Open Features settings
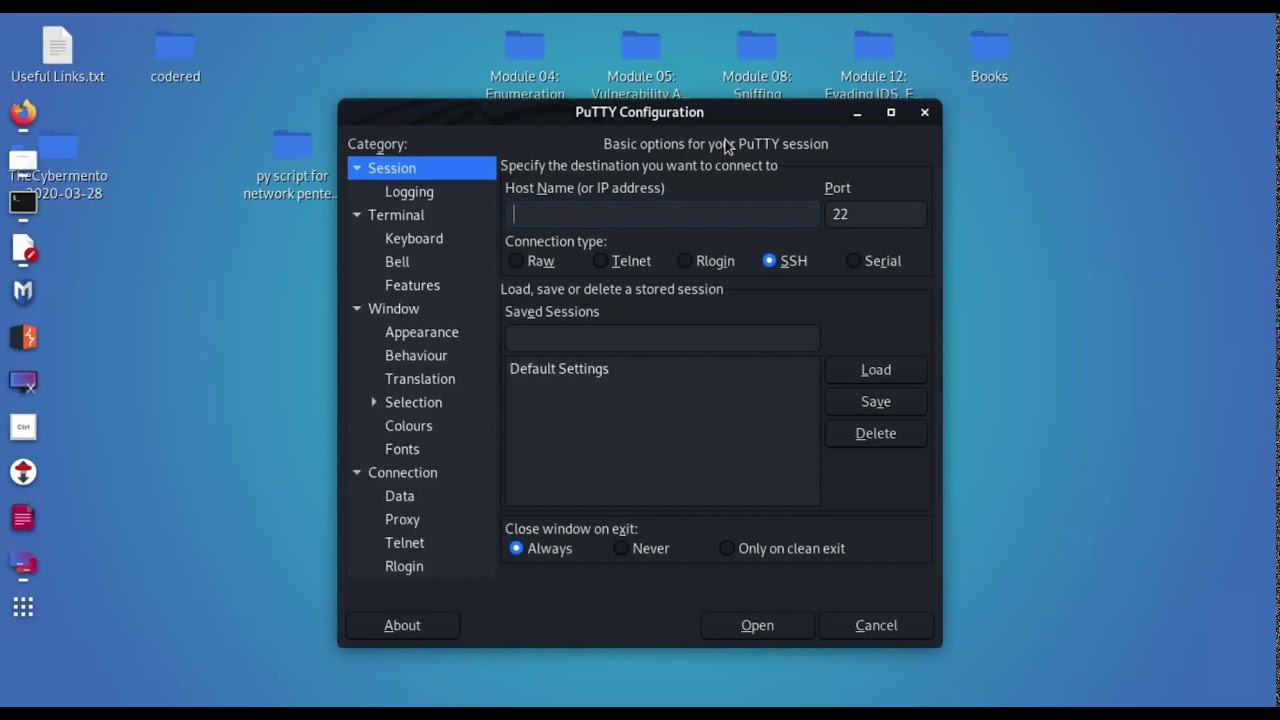The image size is (1280, 720). (412, 285)
